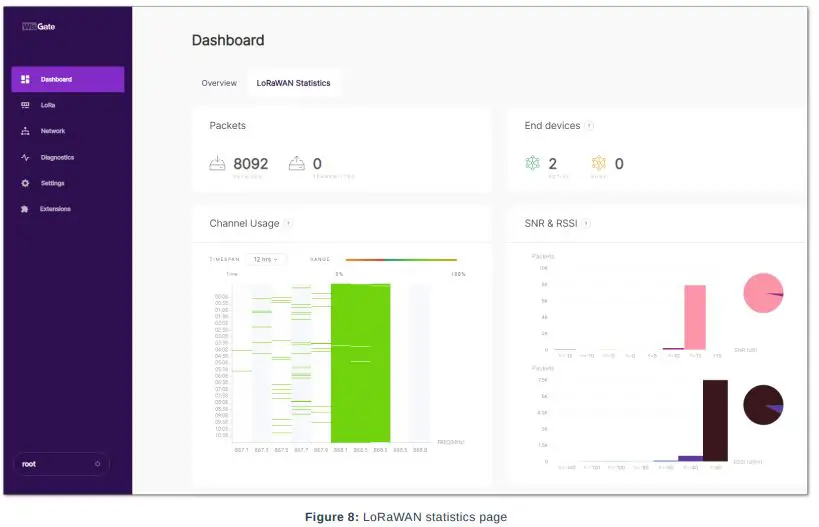Click the tall dark RSSI bar

[715, 420]
